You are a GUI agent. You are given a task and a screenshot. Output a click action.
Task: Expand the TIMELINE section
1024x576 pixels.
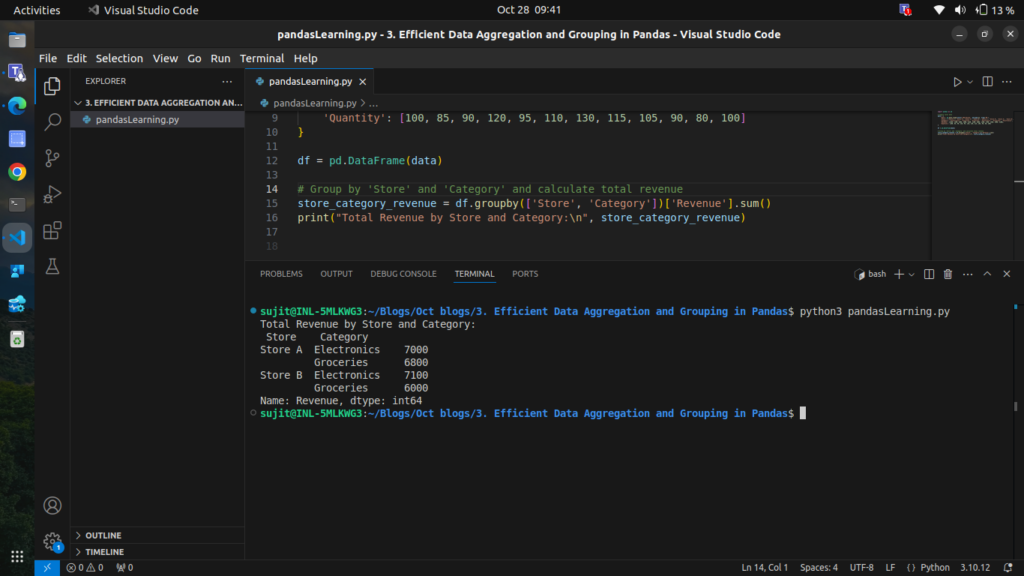click(x=103, y=552)
